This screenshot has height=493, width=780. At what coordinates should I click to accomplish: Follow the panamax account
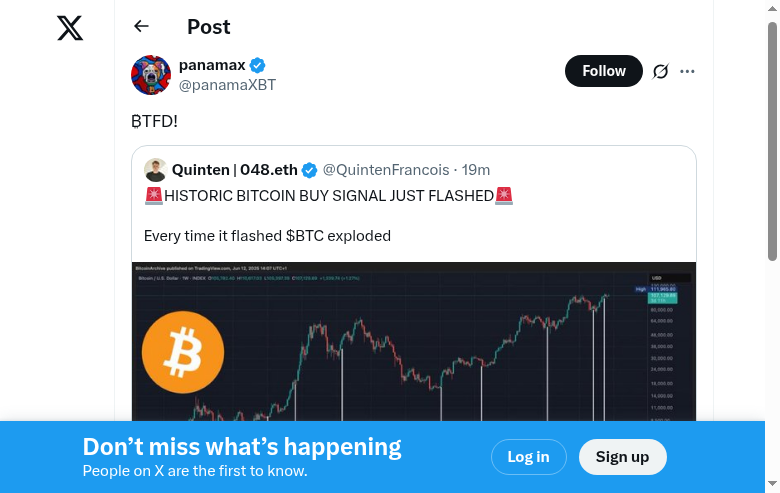(604, 71)
